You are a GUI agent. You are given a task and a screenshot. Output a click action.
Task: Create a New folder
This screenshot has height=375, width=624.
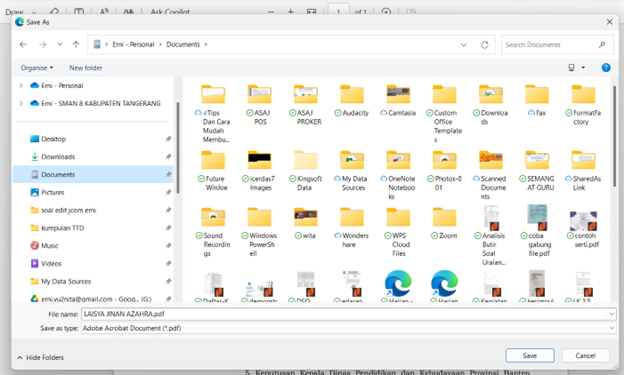(86, 68)
